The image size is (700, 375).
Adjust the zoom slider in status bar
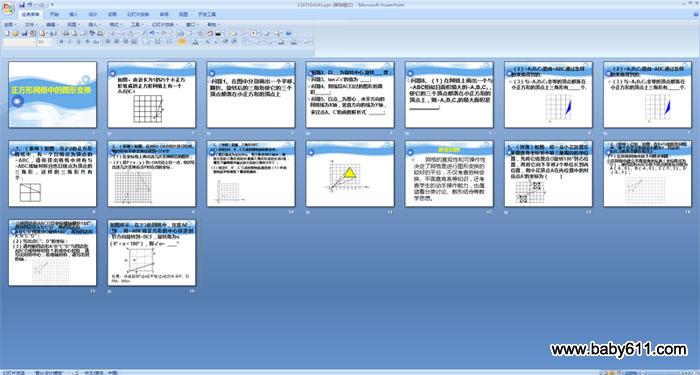point(665,372)
